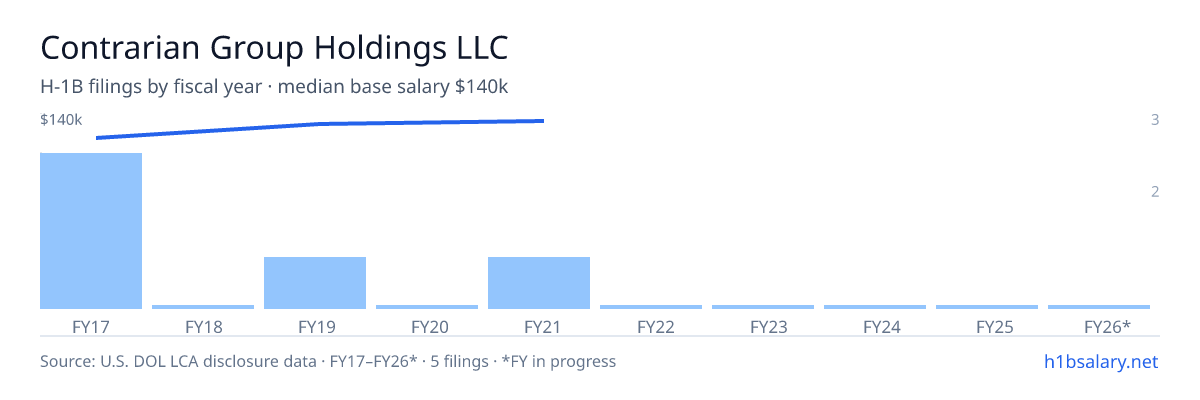This screenshot has width=1200, height=400.
Task: Click the DOL LCA source note text
Action: point(328,361)
